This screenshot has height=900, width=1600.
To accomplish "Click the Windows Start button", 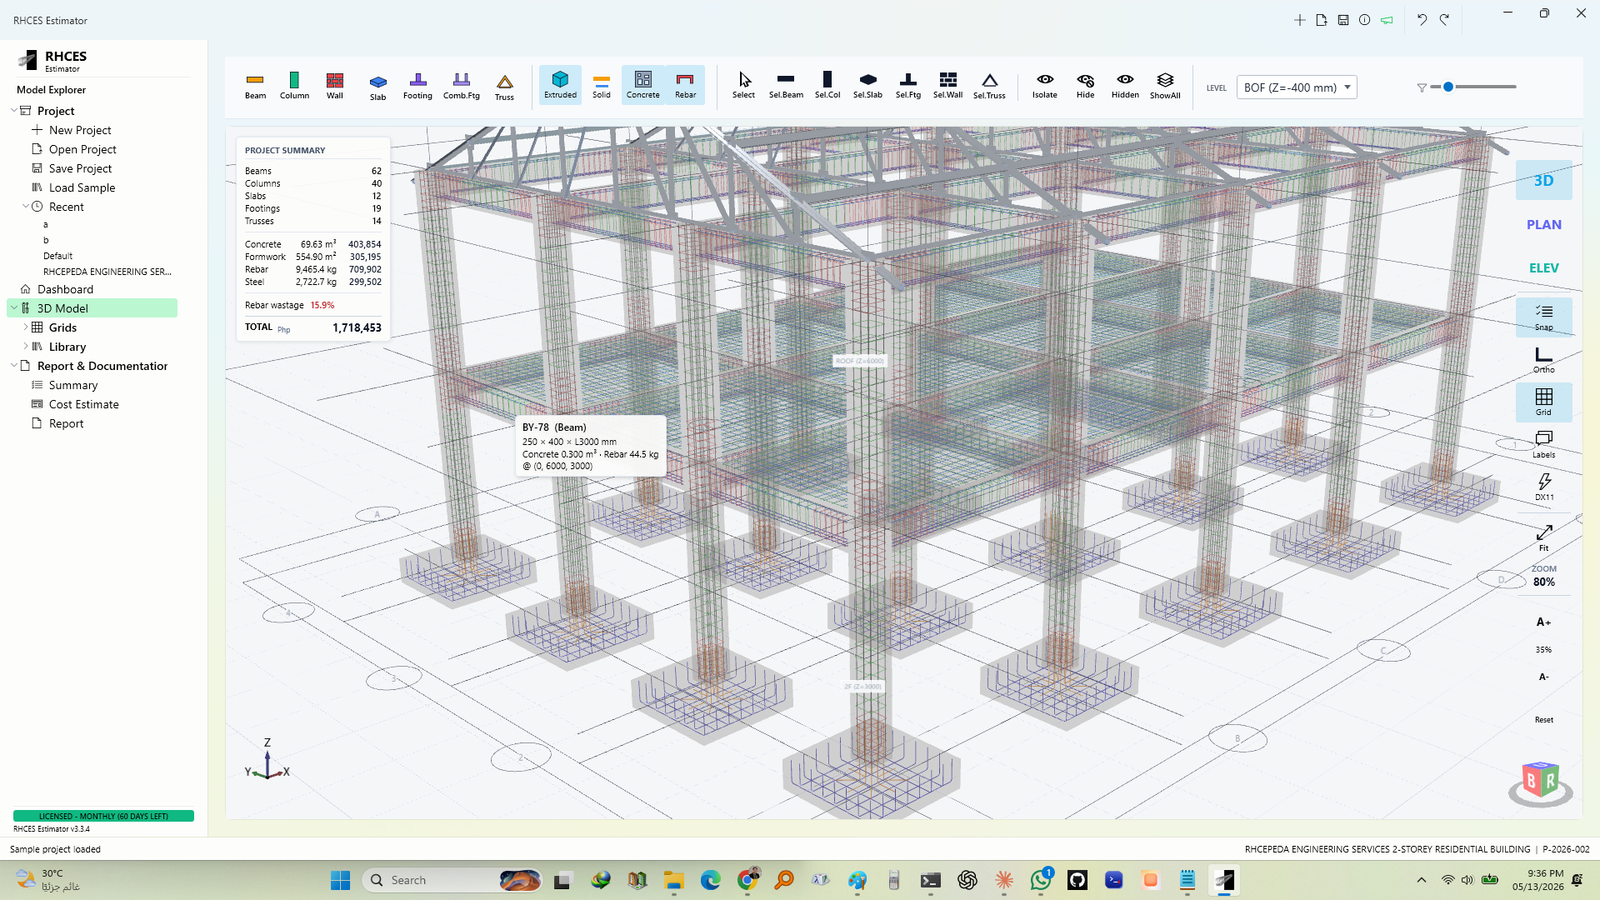I will coord(340,880).
